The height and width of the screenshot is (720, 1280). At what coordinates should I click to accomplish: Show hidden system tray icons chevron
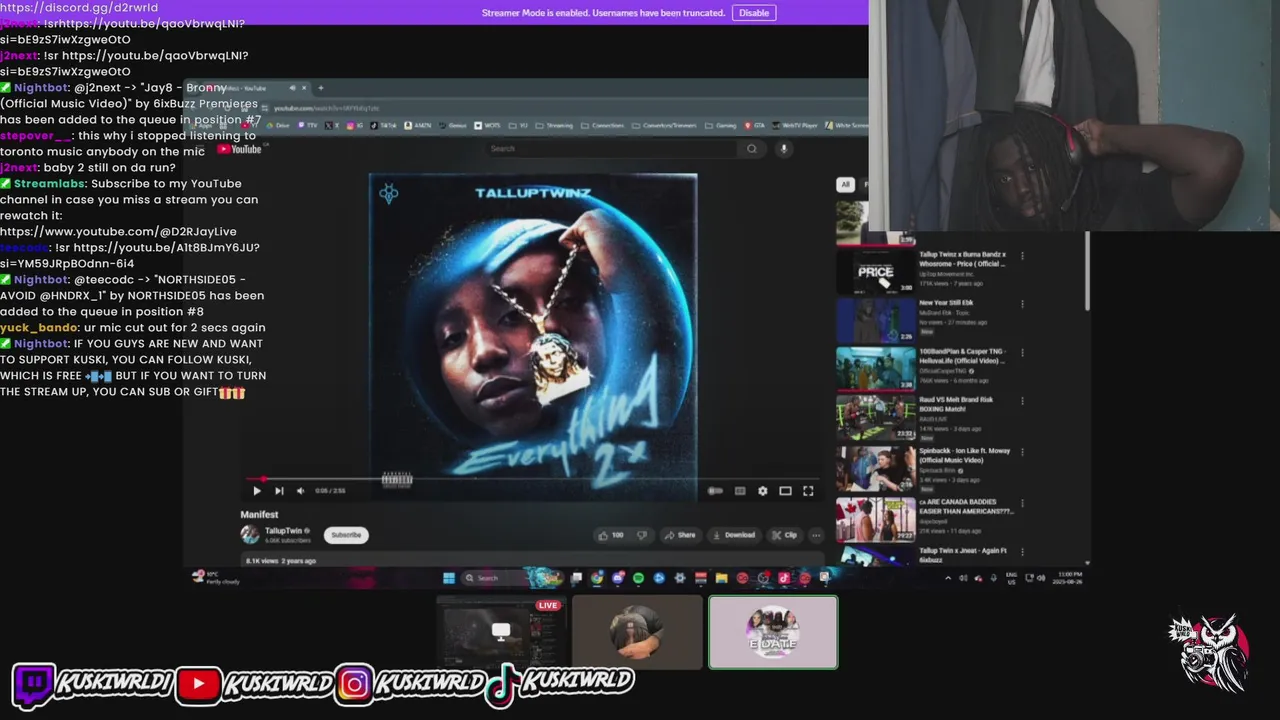(949, 578)
